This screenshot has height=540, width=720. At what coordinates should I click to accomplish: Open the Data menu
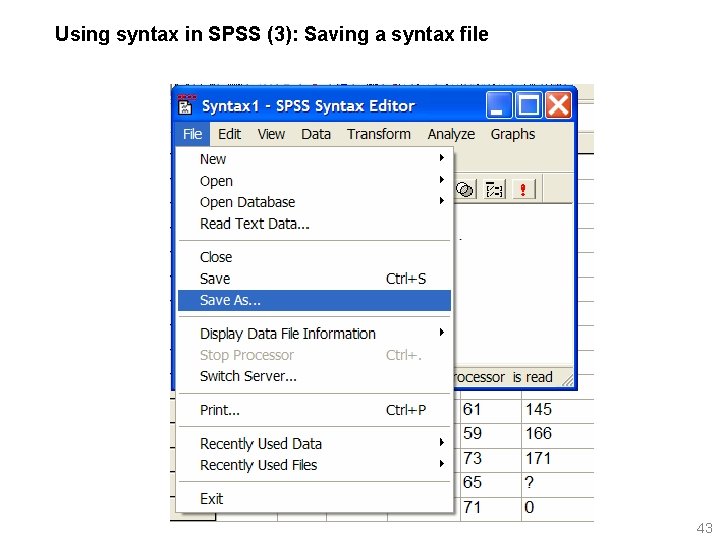coord(316,134)
